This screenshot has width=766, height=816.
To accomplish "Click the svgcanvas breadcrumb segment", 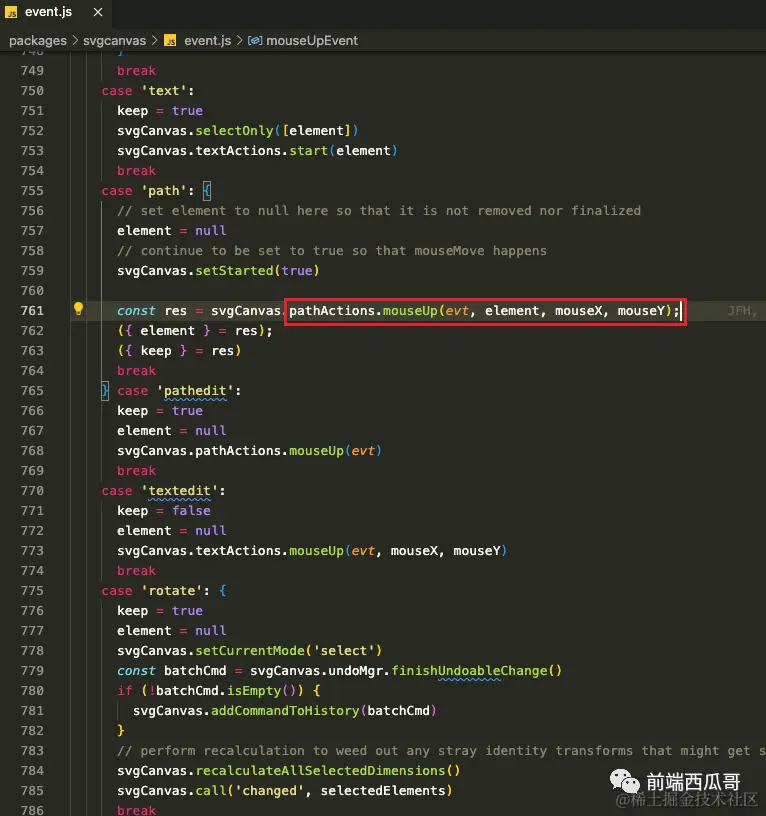I will click(114, 41).
